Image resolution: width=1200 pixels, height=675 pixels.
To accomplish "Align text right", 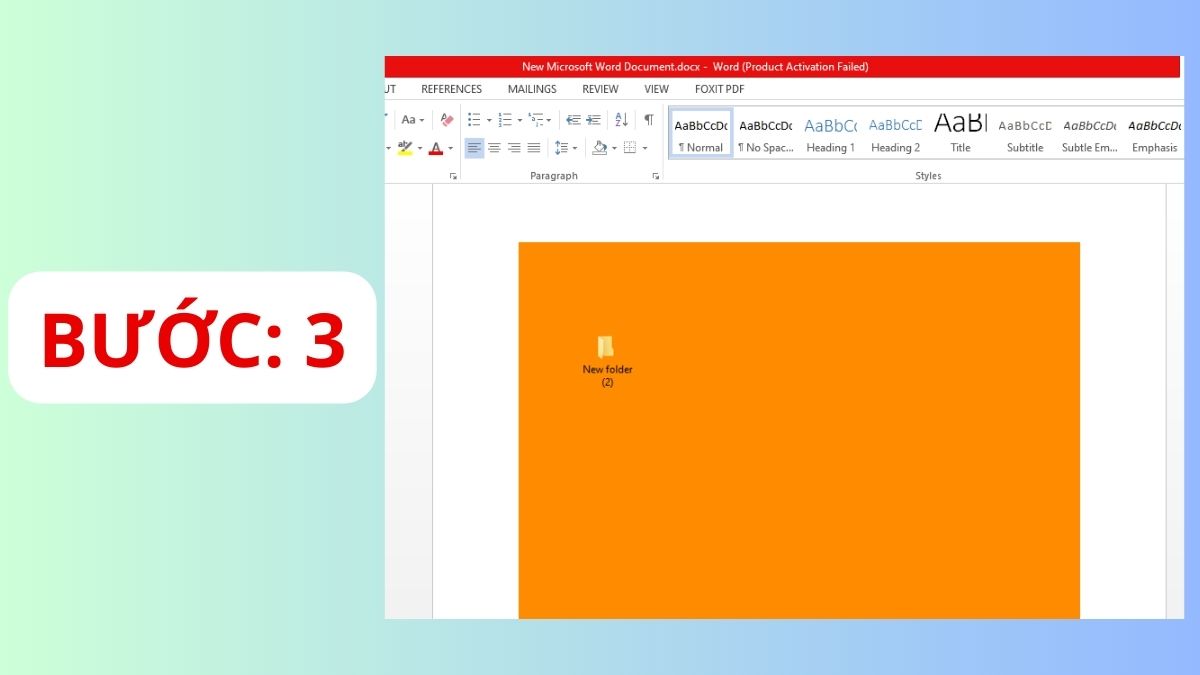I will (514, 148).
